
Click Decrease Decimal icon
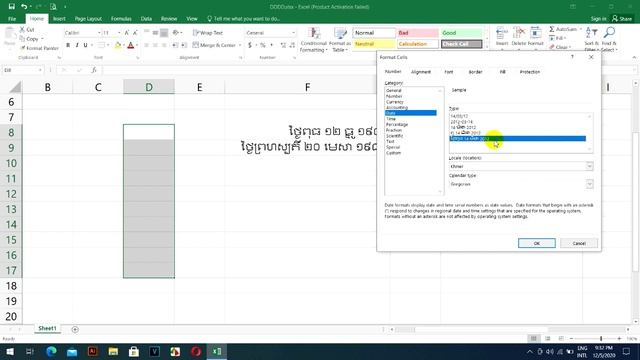pos(292,45)
